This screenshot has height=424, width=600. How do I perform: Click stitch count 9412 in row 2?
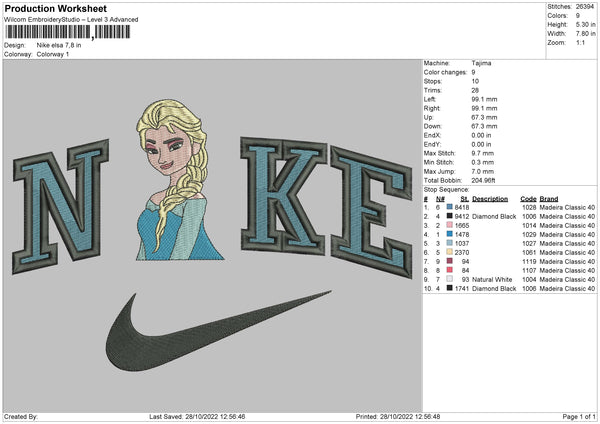coord(462,217)
